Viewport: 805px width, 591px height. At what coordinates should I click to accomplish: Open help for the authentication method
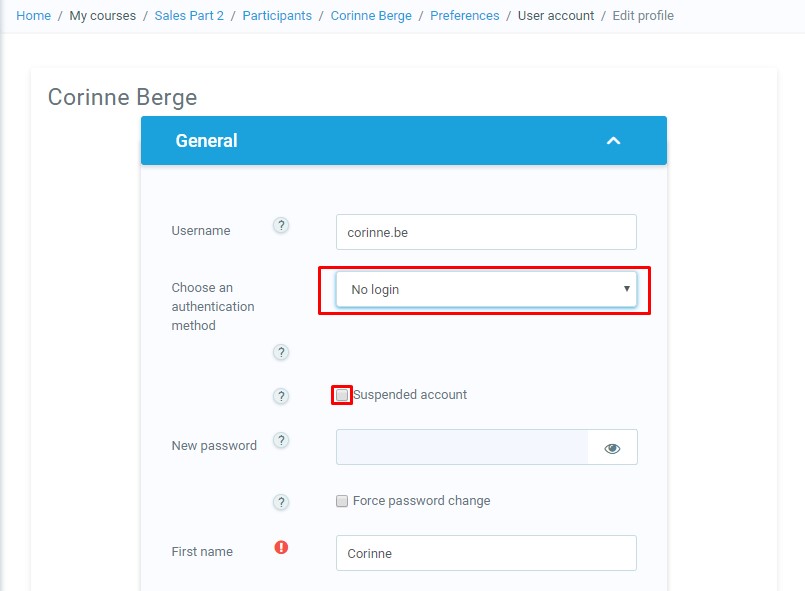(x=281, y=352)
